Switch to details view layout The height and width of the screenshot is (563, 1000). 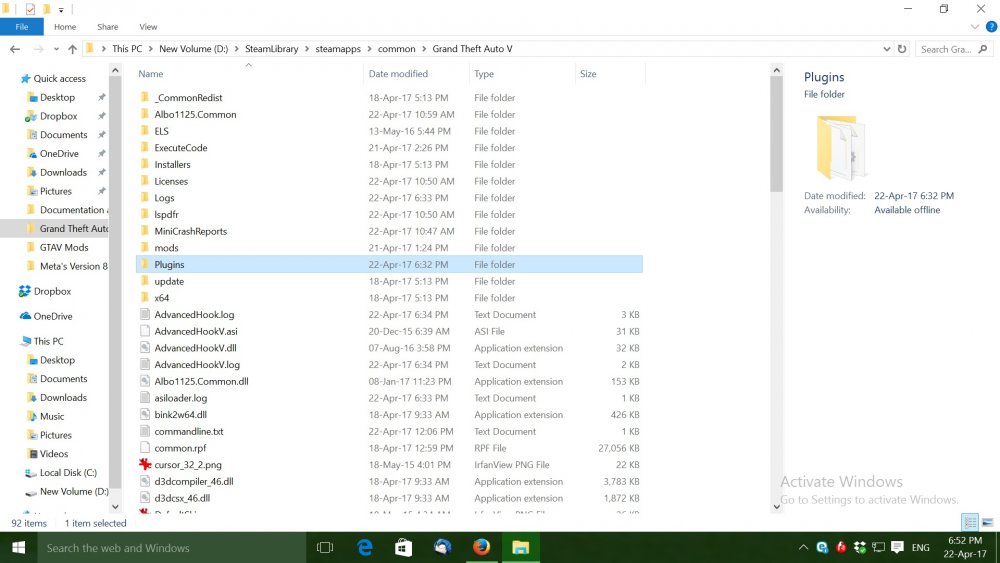(x=970, y=523)
